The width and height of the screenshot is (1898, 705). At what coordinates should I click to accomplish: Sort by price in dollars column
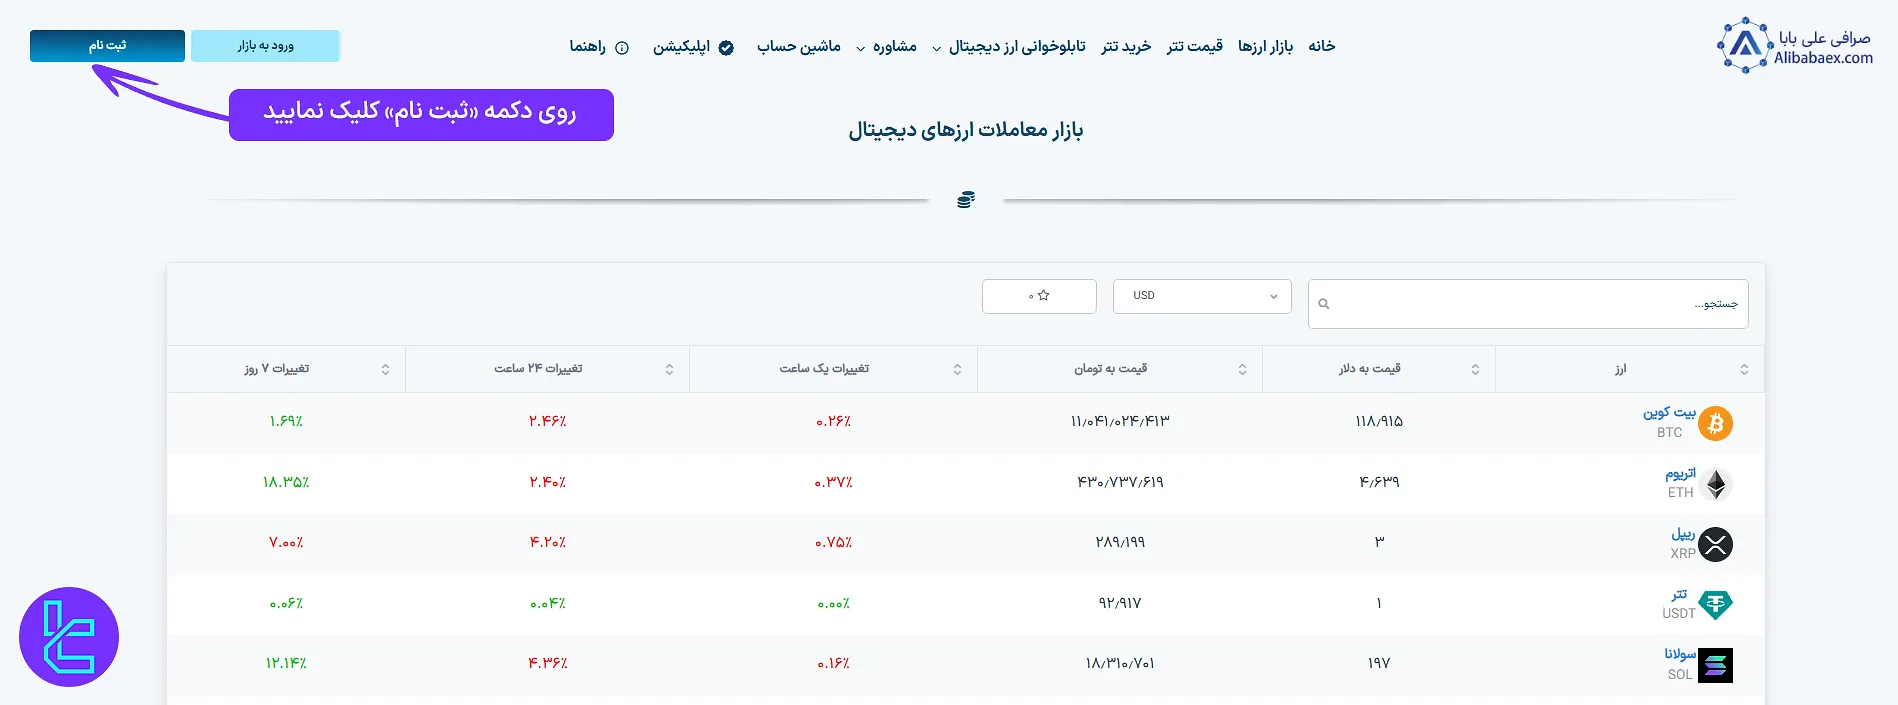1475,370
